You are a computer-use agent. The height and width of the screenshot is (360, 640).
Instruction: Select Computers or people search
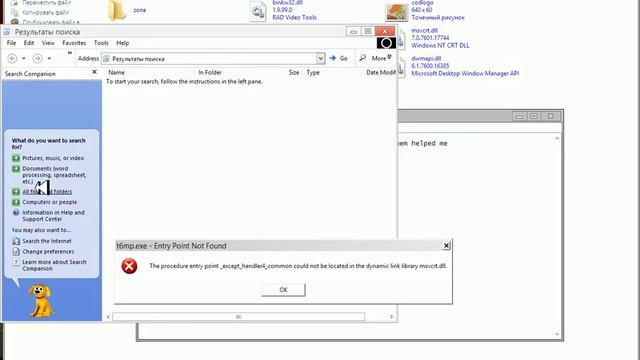click(x=49, y=202)
